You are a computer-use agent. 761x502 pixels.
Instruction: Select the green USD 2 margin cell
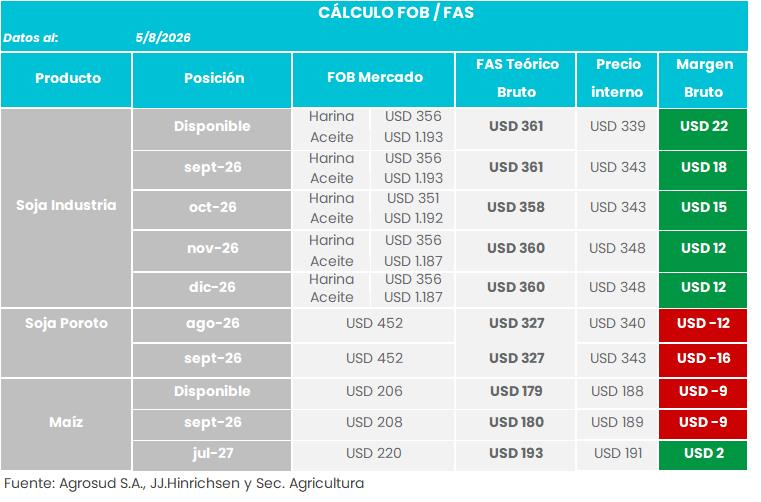click(x=703, y=455)
